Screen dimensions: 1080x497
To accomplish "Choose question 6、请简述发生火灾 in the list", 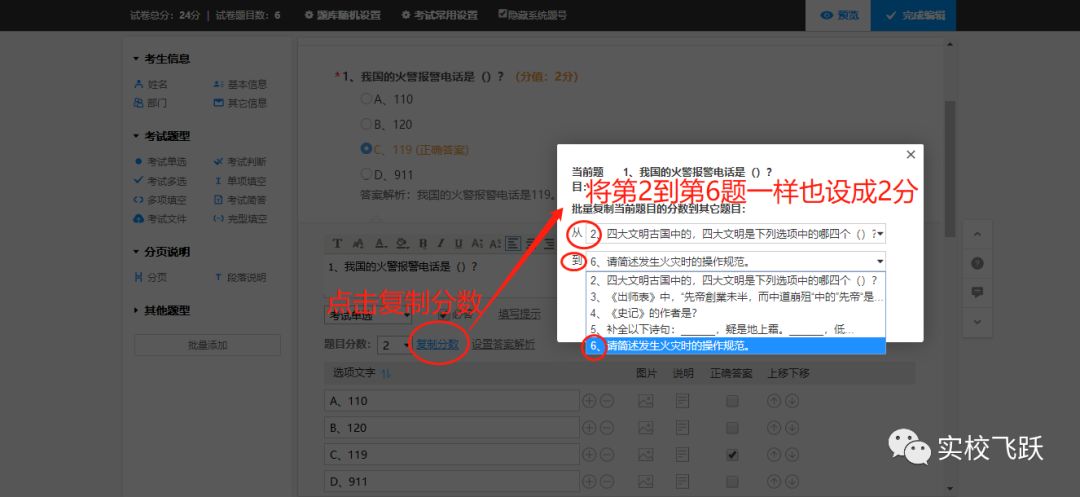I will point(736,346).
